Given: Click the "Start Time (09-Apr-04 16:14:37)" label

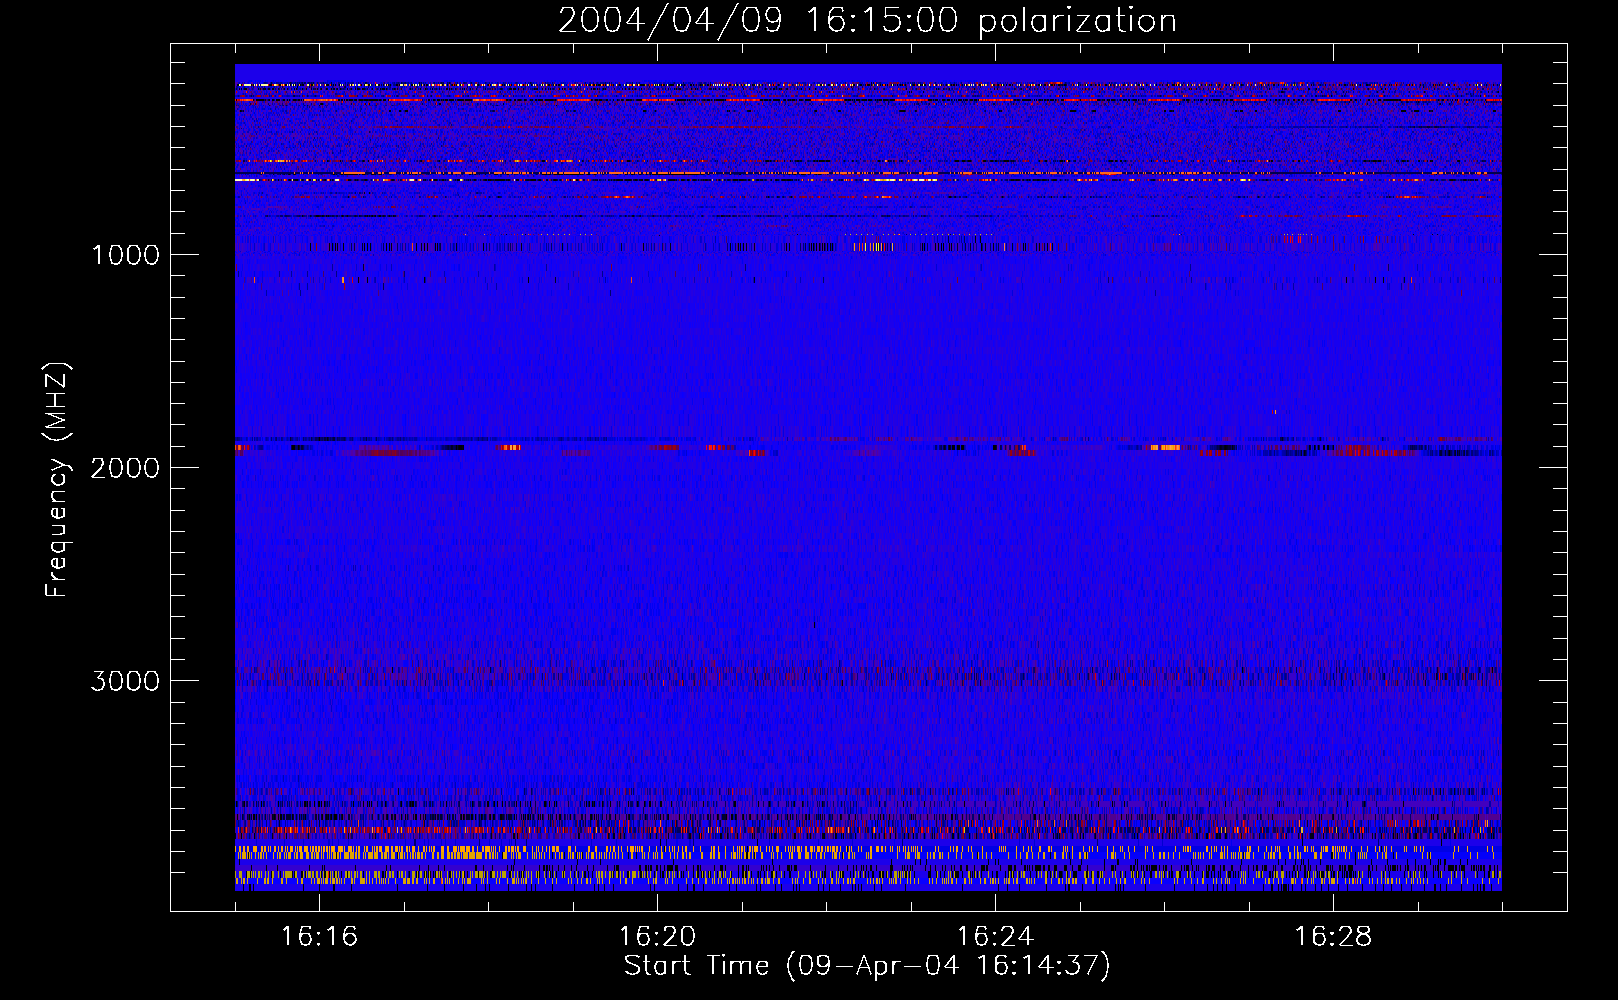Looking at the screenshot, I should pyautogui.click(x=867, y=966).
